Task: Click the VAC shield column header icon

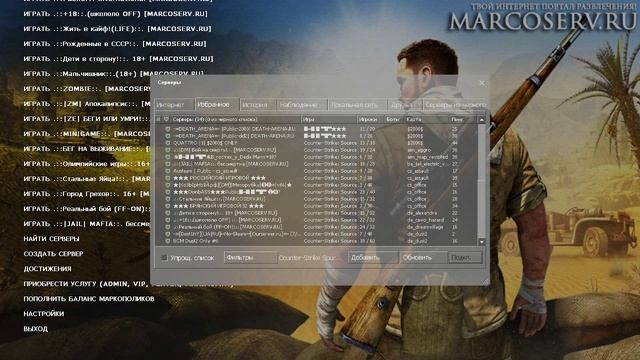Action: click(x=166, y=120)
